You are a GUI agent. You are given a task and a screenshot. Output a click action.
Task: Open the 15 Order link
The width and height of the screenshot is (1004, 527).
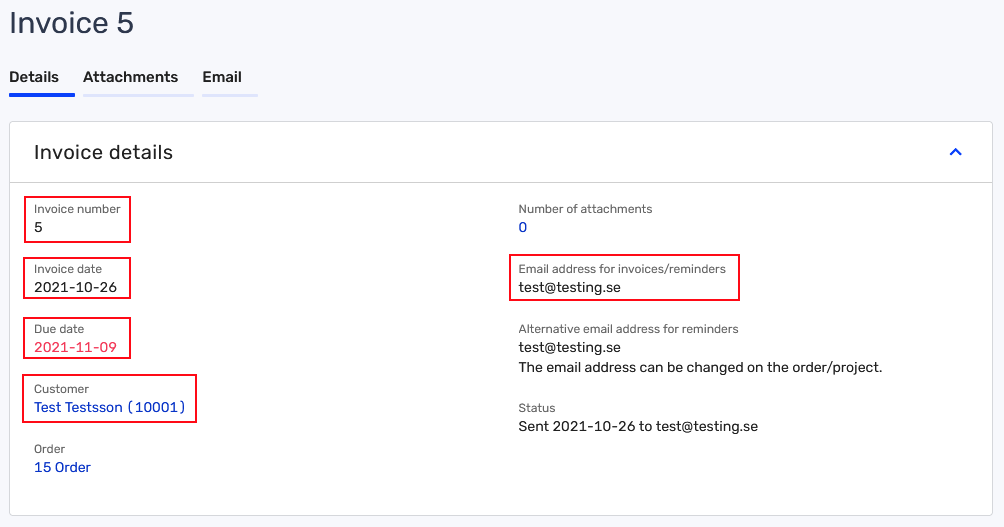[62, 467]
